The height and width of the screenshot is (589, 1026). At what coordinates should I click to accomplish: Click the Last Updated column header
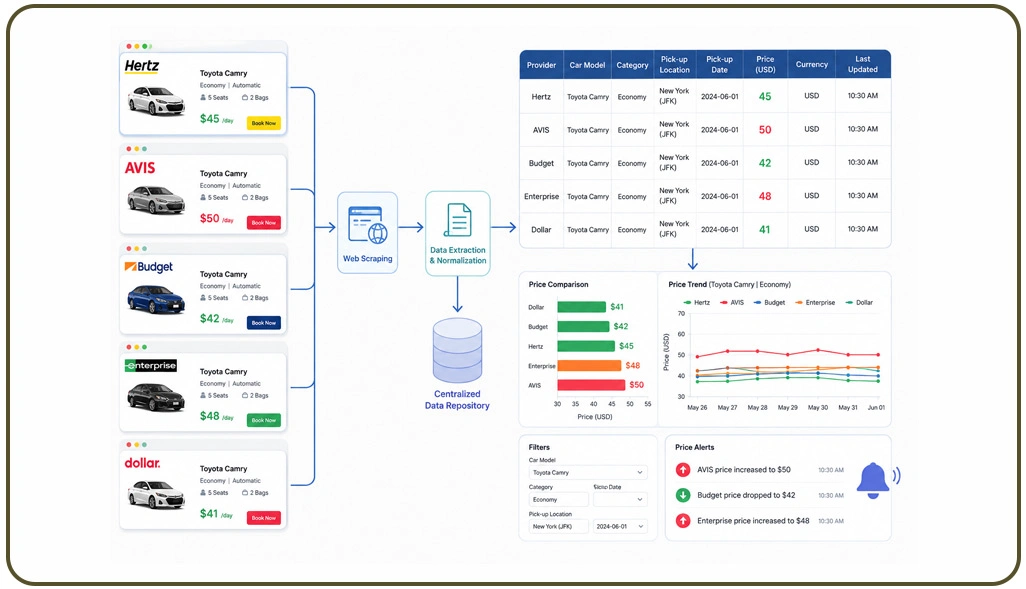862,65
